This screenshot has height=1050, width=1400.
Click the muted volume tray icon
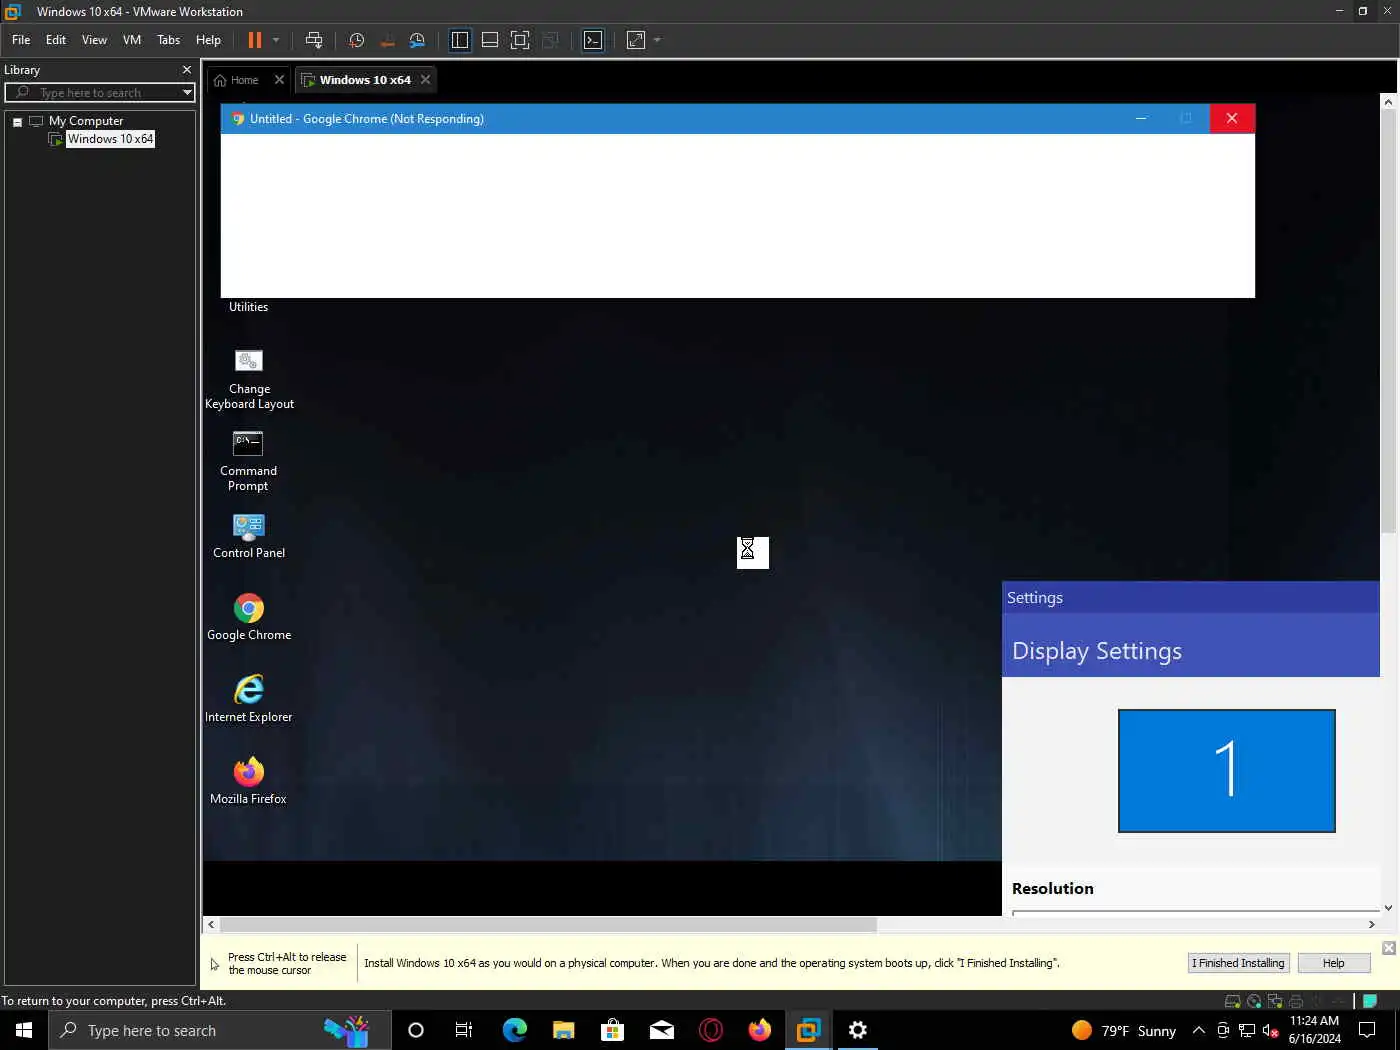click(x=1271, y=1030)
